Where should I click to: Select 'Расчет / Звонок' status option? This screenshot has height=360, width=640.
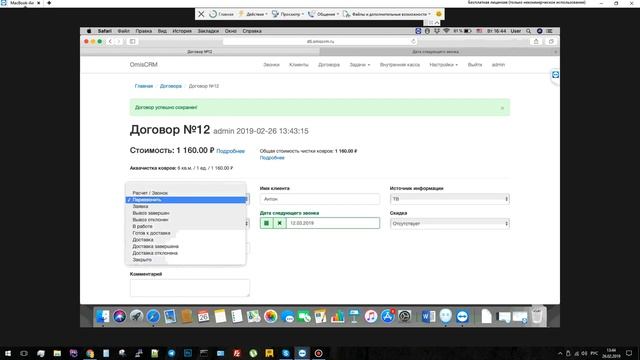[x=186, y=193]
